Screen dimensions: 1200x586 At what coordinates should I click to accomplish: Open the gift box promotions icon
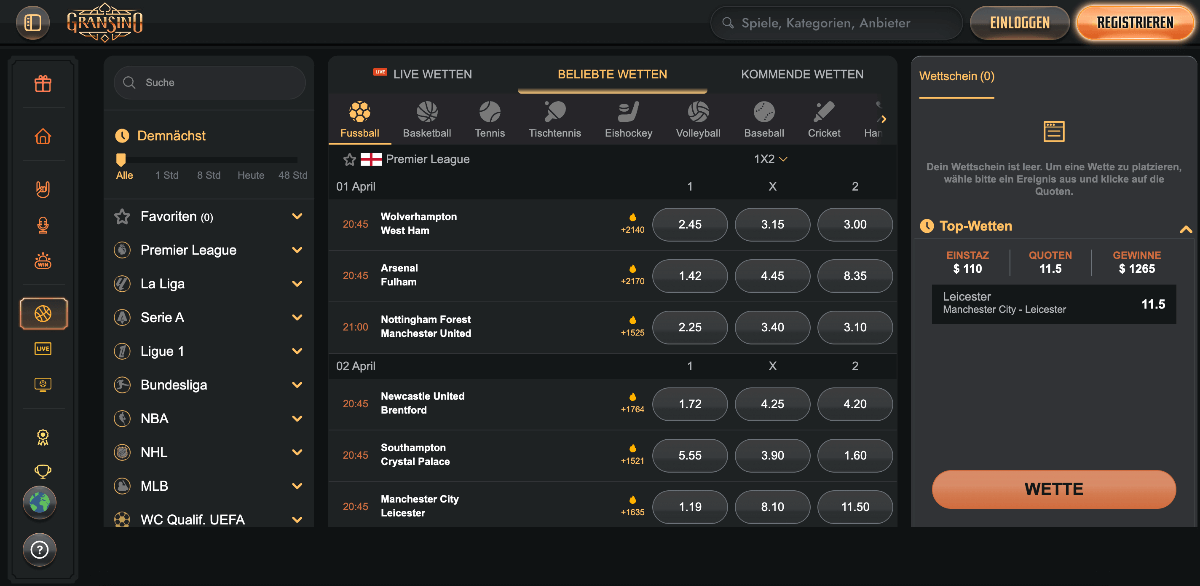pyautogui.click(x=43, y=84)
